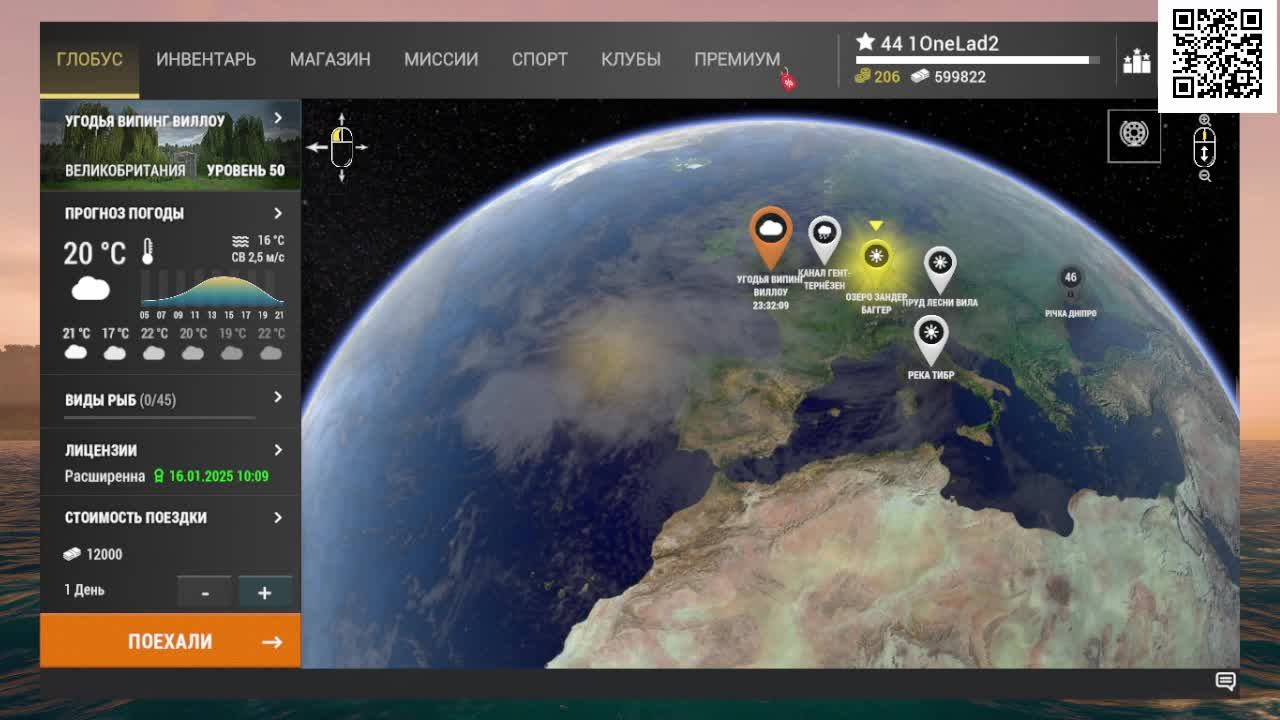Click the license expiry date 16.01.2025 10:09
1280x720 pixels.
(x=219, y=477)
